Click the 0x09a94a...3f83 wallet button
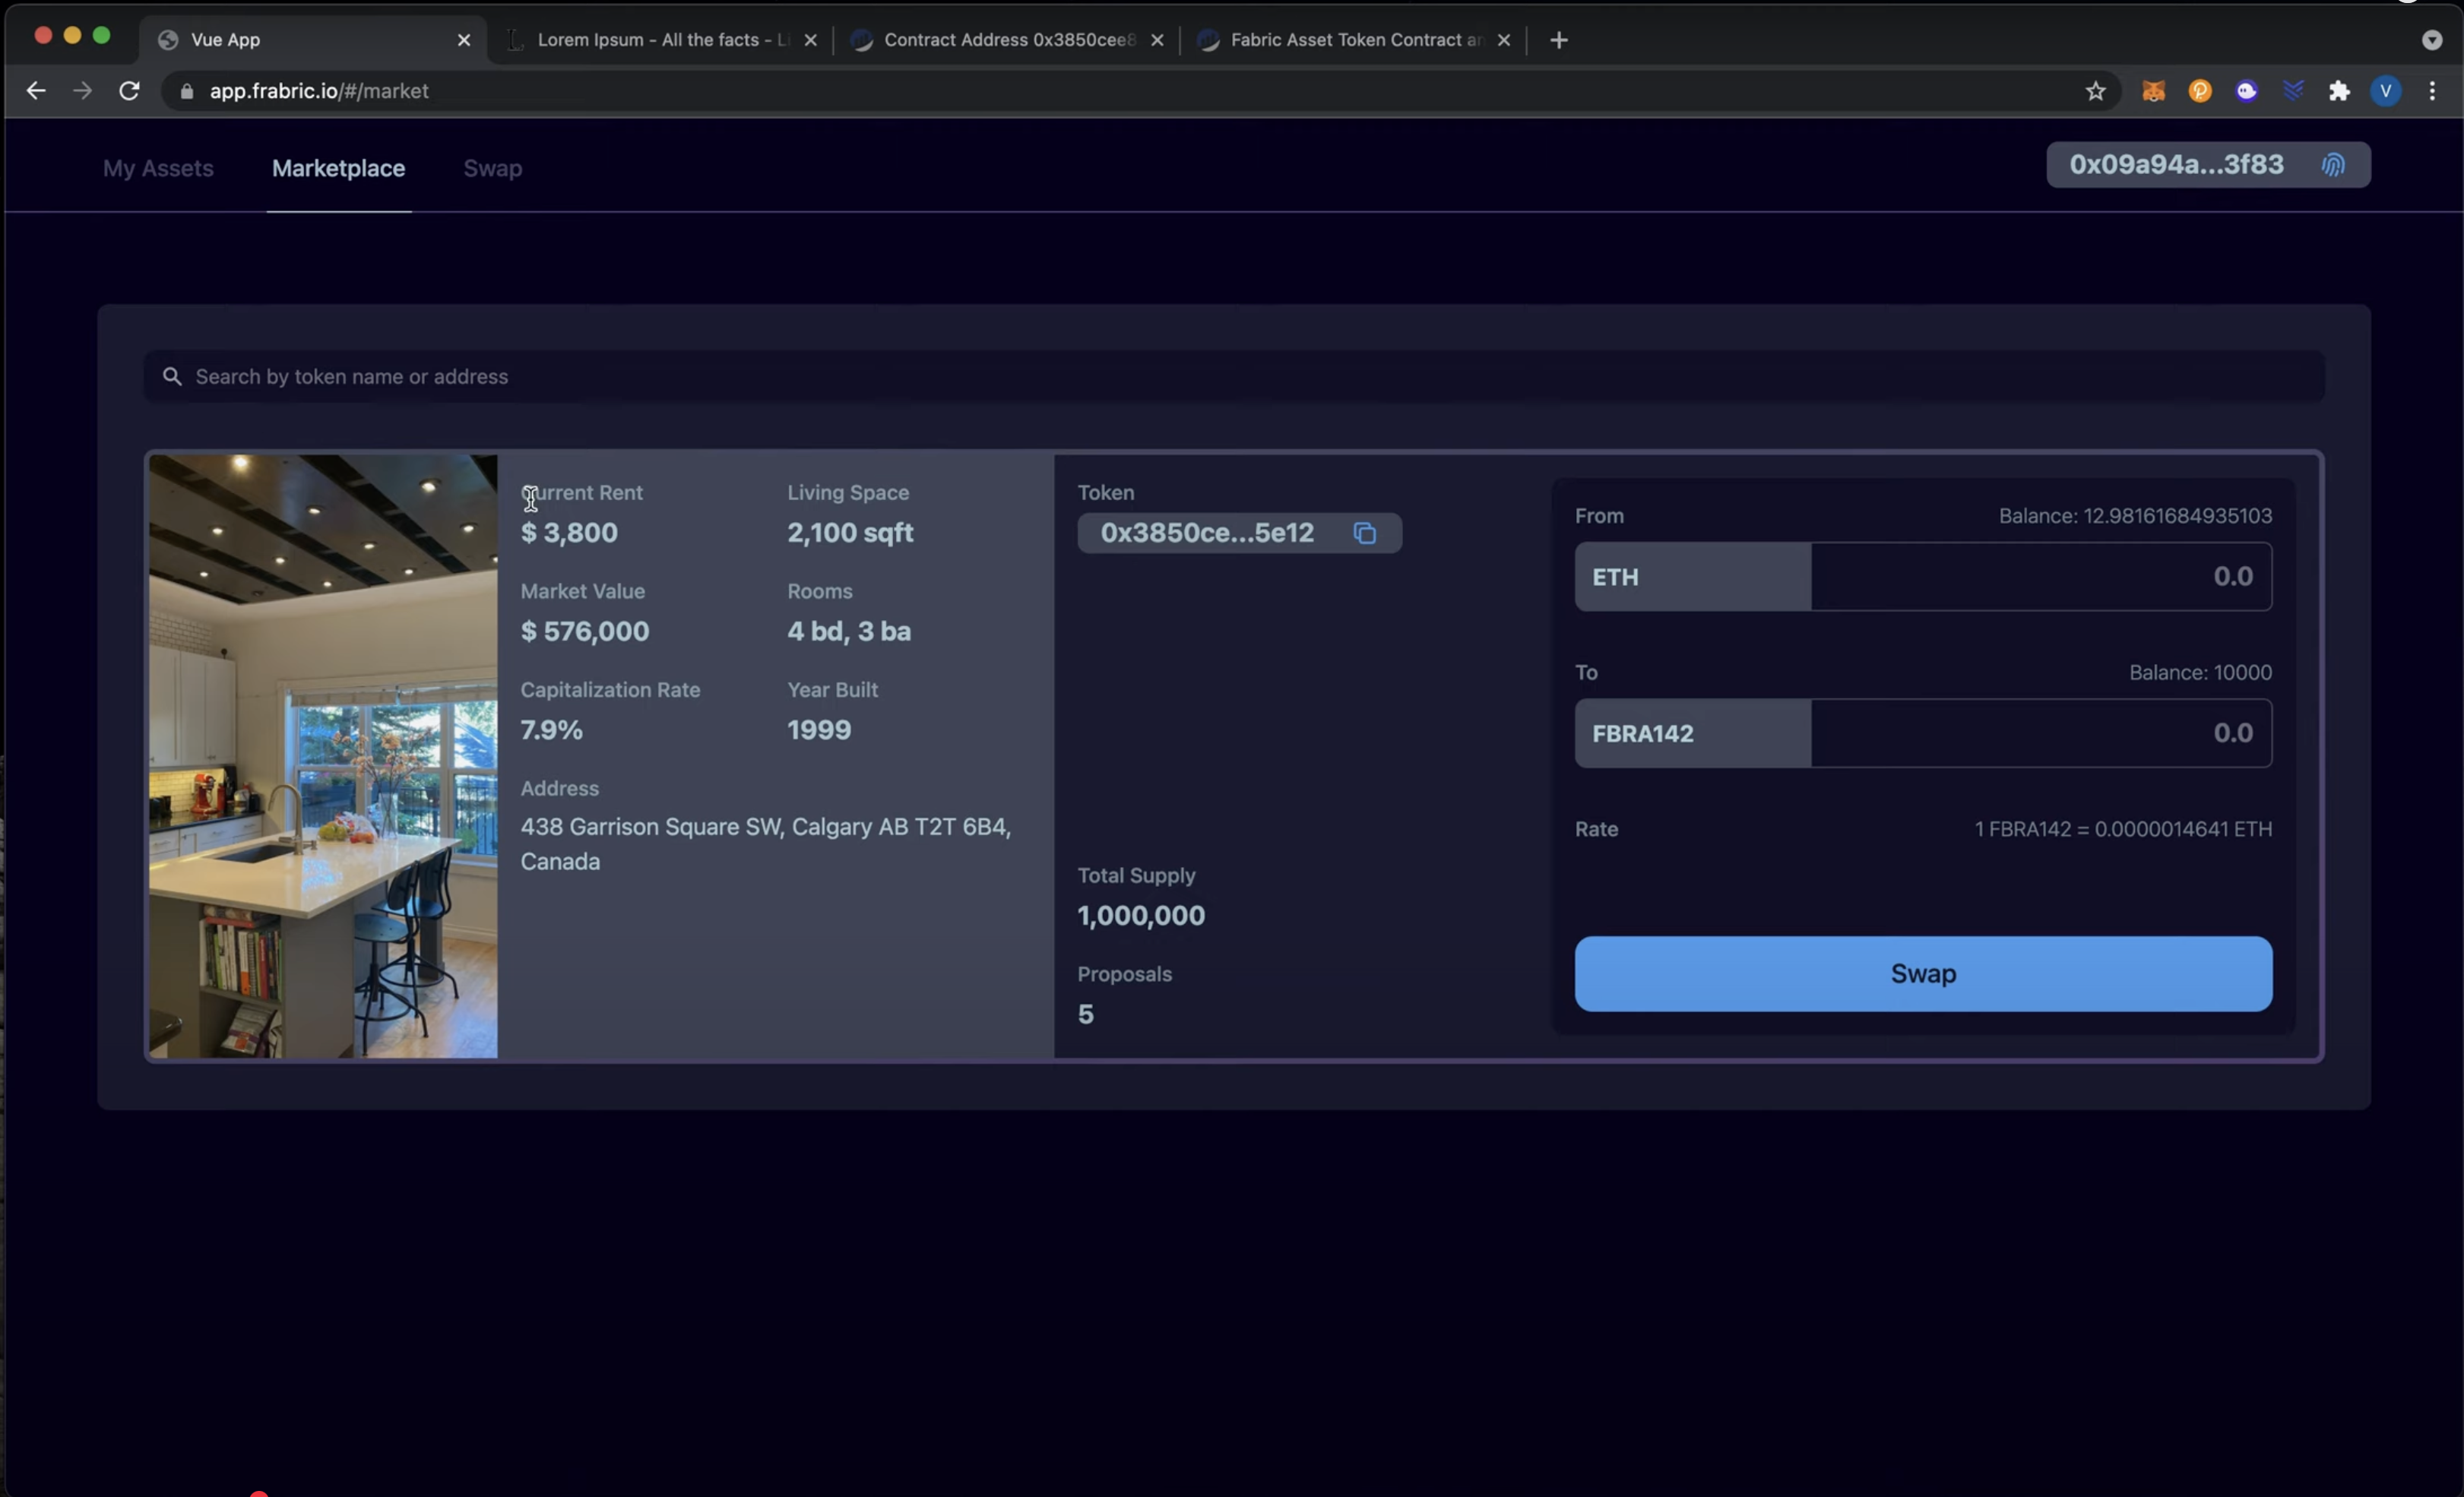The width and height of the screenshot is (2464, 1497). click(x=2176, y=165)
